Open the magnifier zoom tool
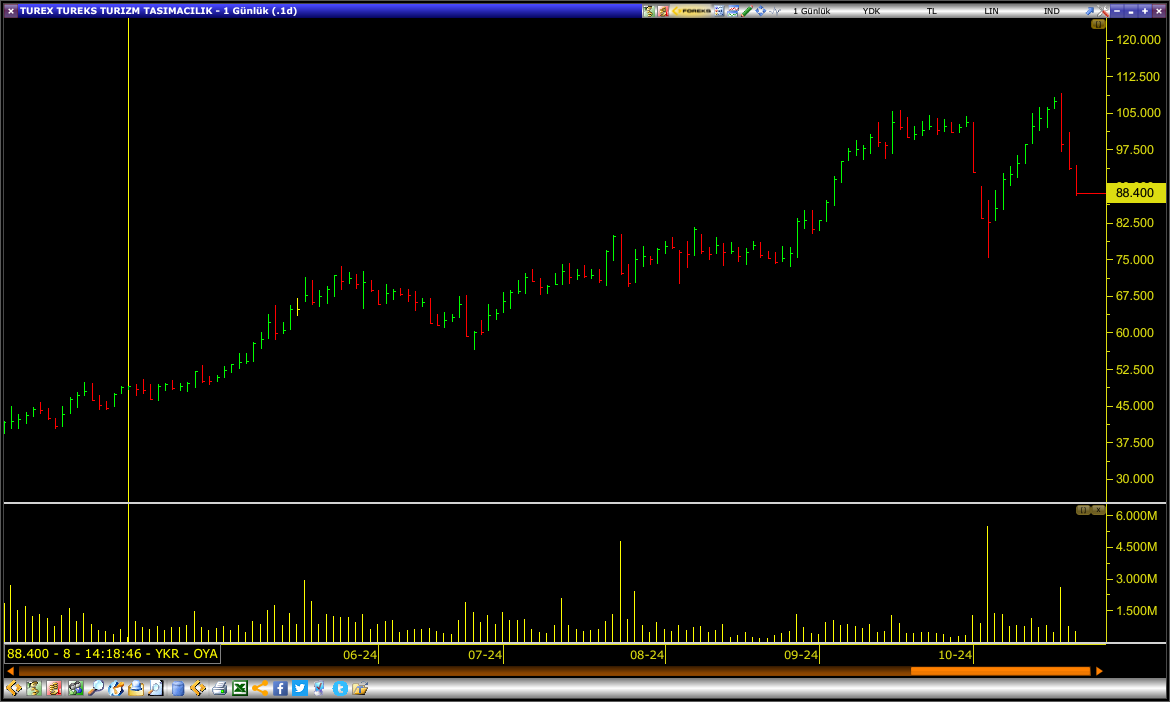Image resolution: width=1170 pixels, height=702 pixels. (95, 688)
